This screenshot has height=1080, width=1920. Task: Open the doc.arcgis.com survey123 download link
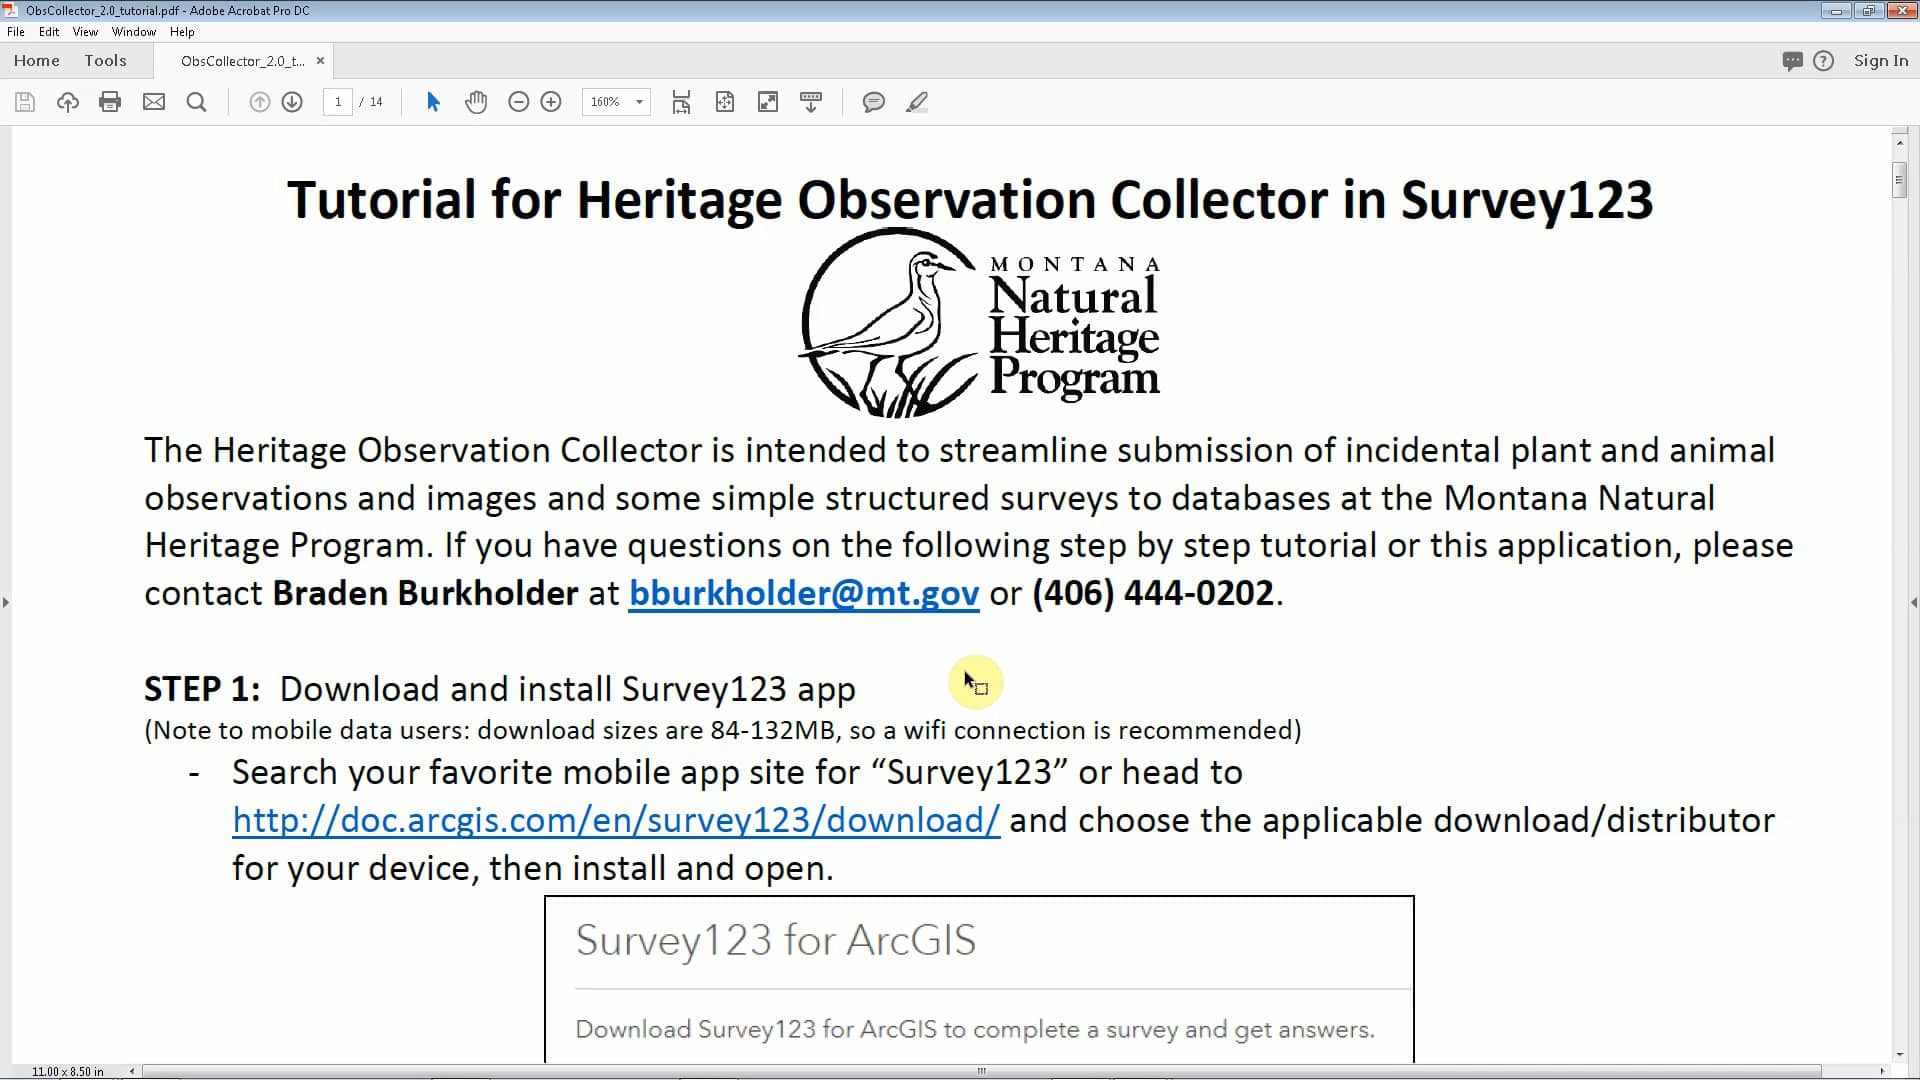click(616, 820)
